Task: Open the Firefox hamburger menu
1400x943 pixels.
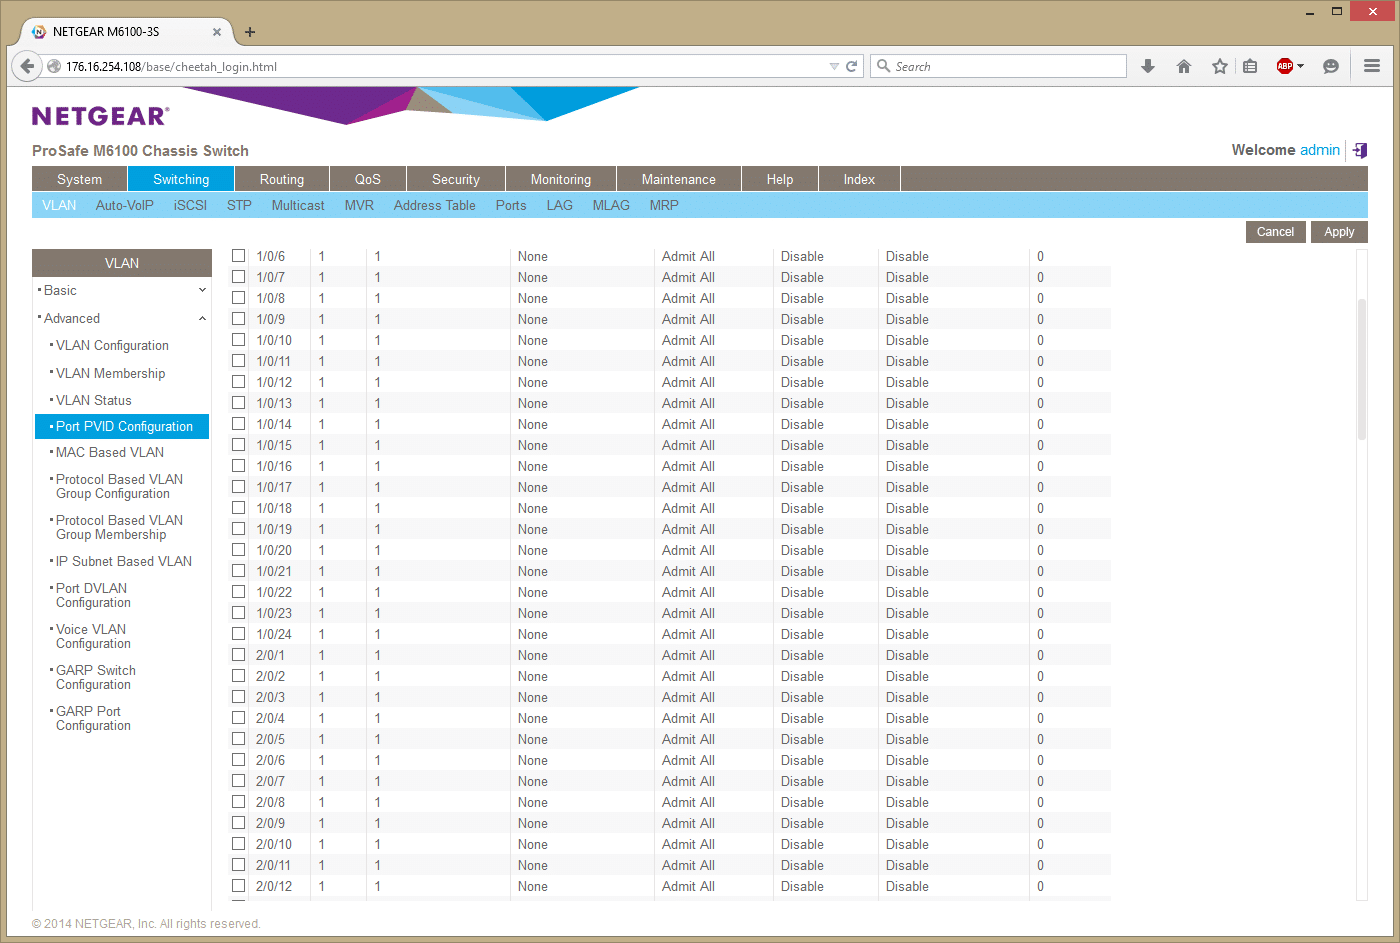Action: (x=1372, y=66)
